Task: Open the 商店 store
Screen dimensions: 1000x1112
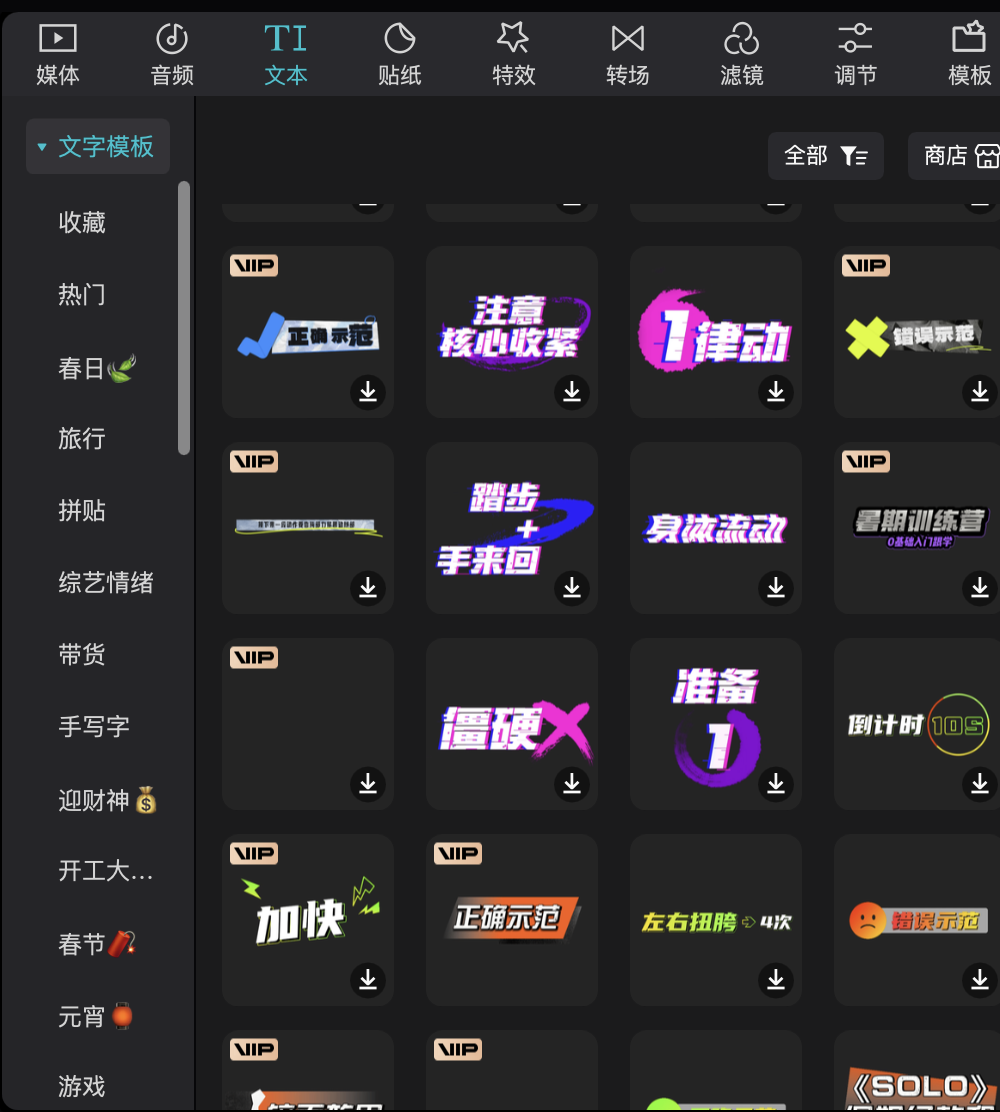Action: (954, 155)
